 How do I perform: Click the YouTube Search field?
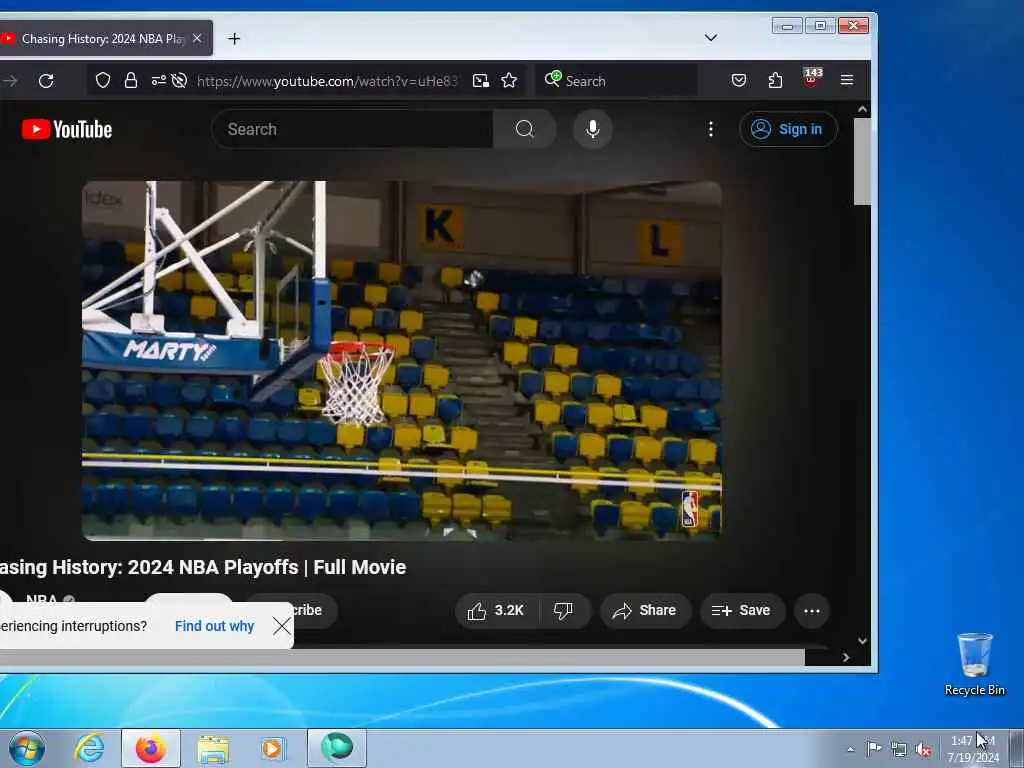(x=353, y=129)
